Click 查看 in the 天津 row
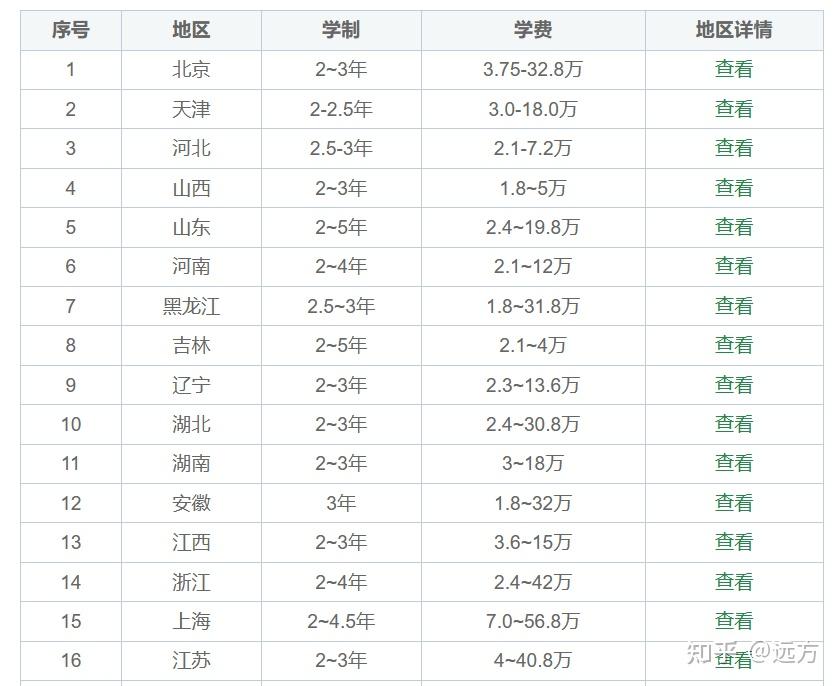The height and width of the screenshot is (686, 840). [733, 109]
